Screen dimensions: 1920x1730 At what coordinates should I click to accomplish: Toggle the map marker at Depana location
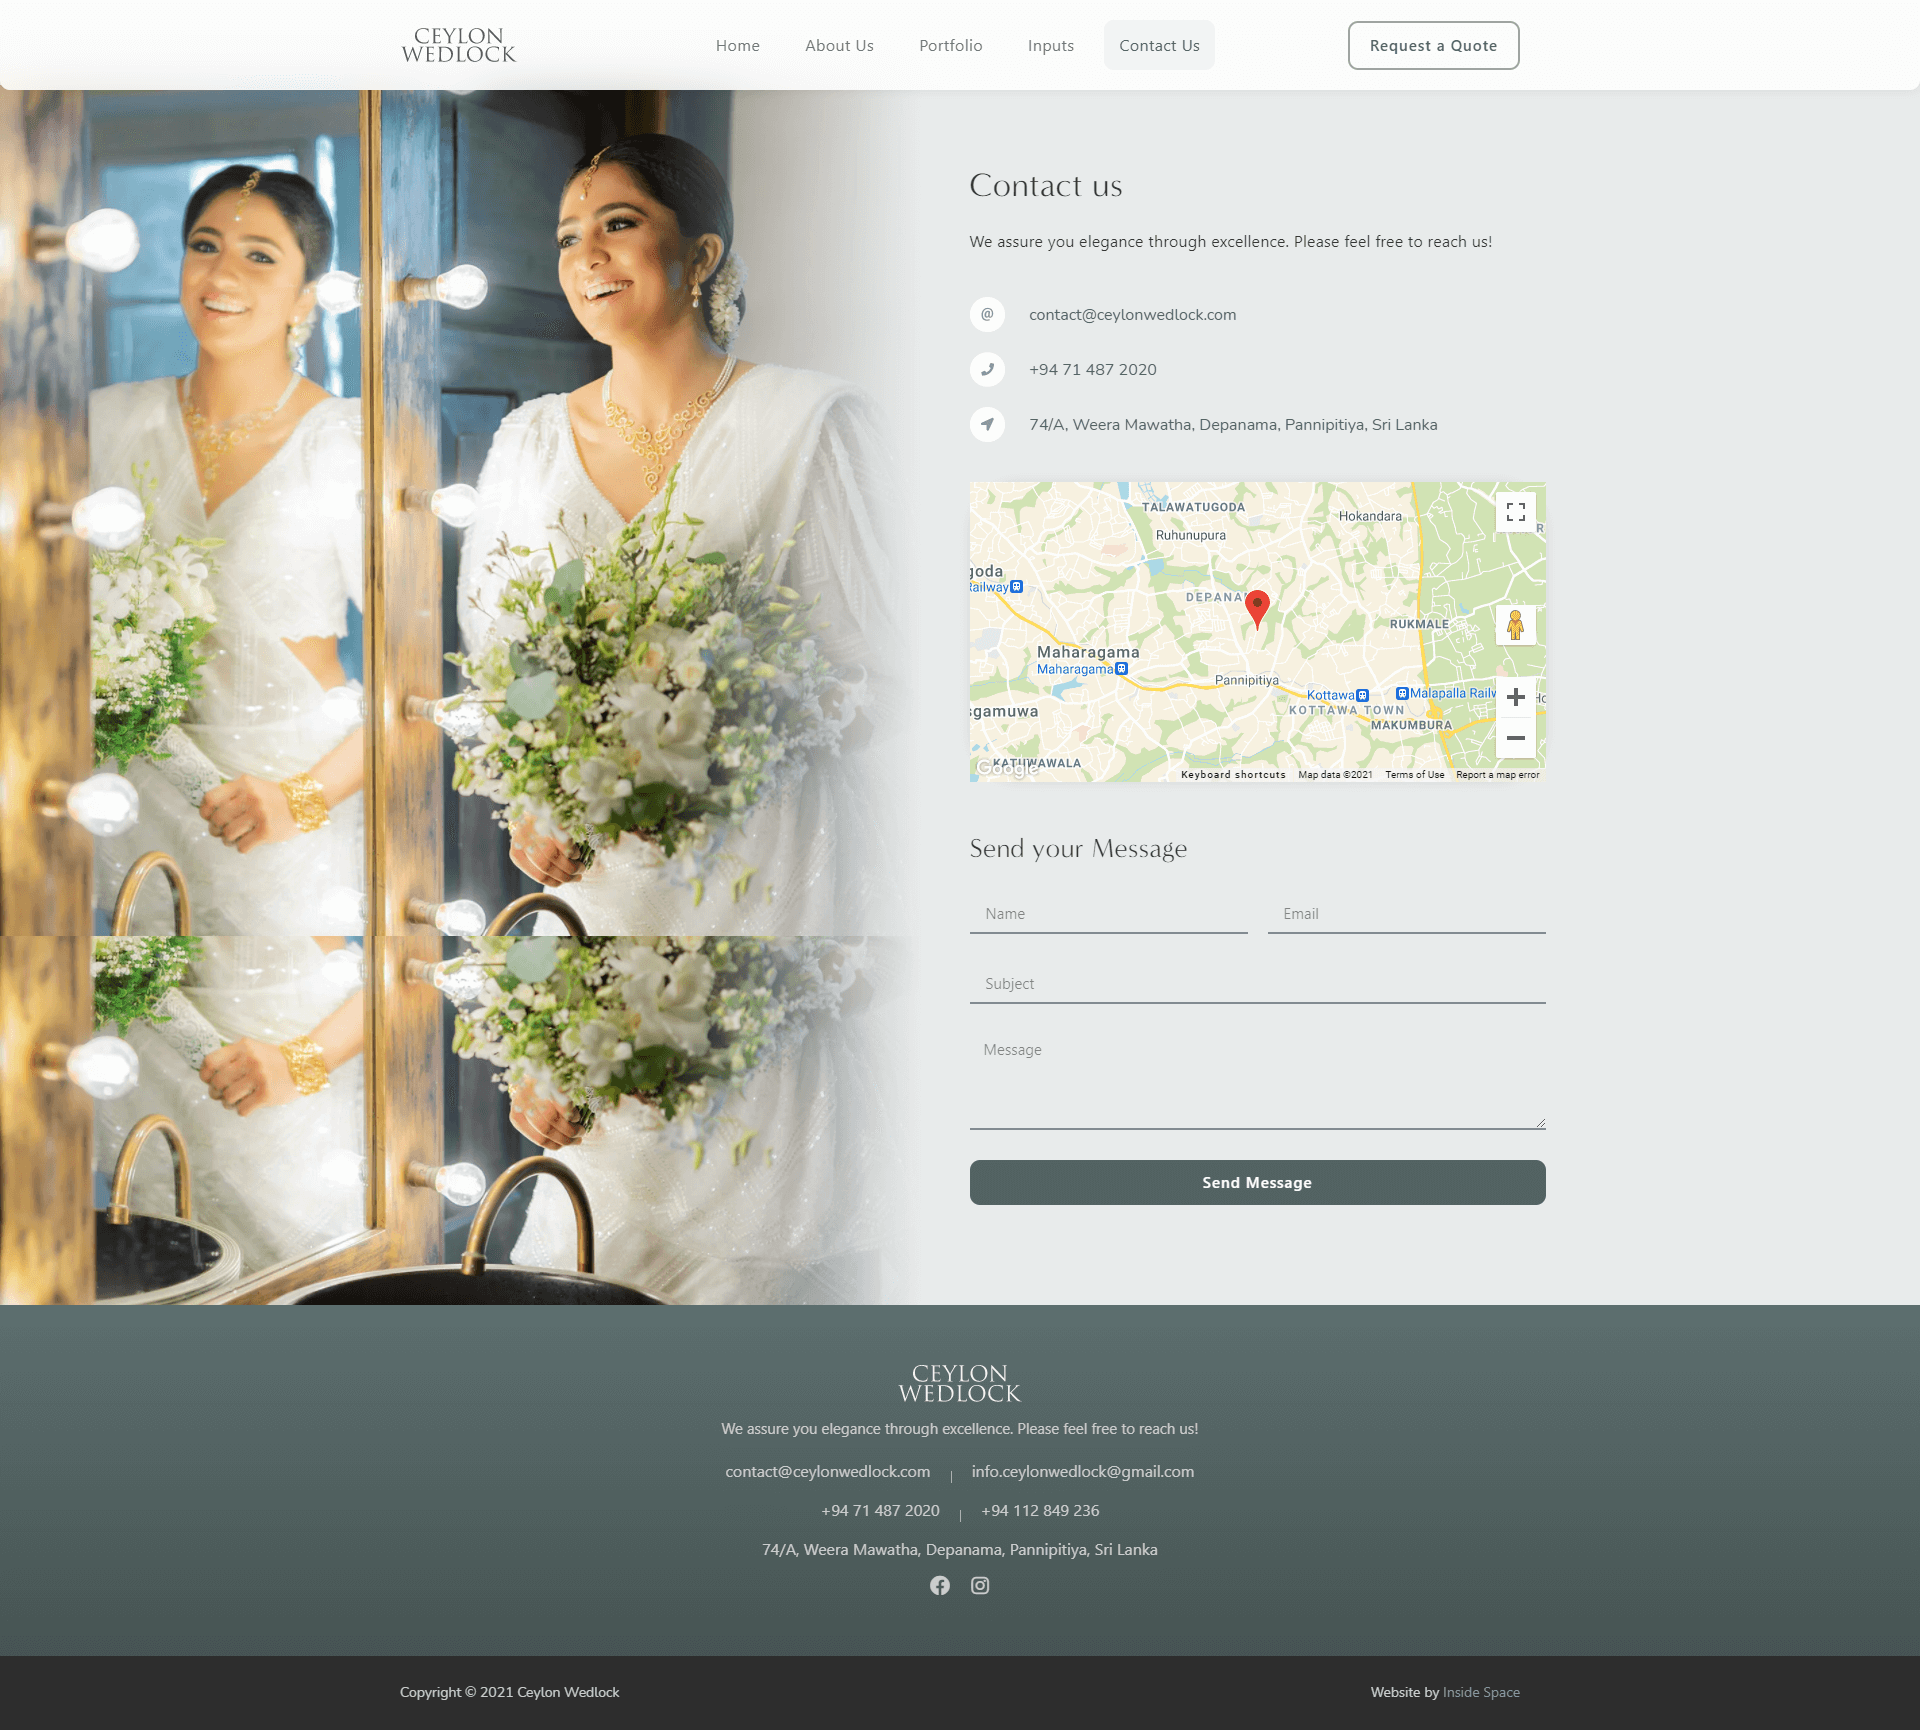coord(1257,606)
